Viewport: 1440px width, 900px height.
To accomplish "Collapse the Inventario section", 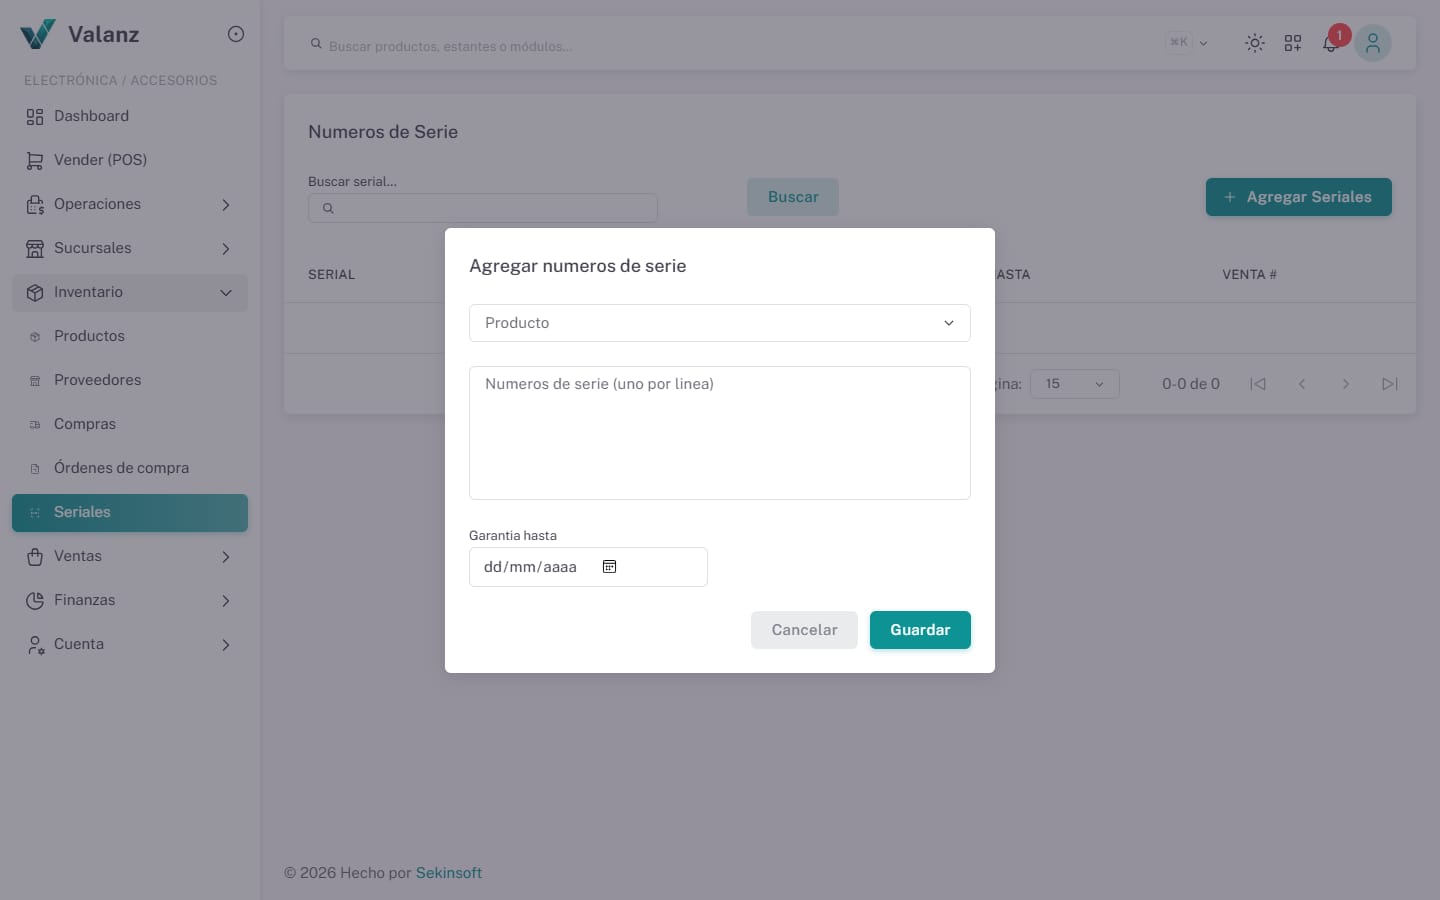I will click(x=130, y=292).
